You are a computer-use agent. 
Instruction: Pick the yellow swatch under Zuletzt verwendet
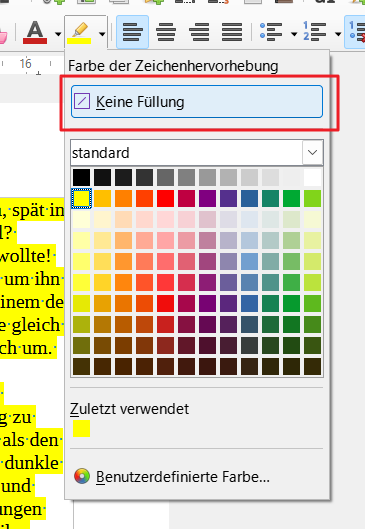pyautogui.click(x=81, y=428)
